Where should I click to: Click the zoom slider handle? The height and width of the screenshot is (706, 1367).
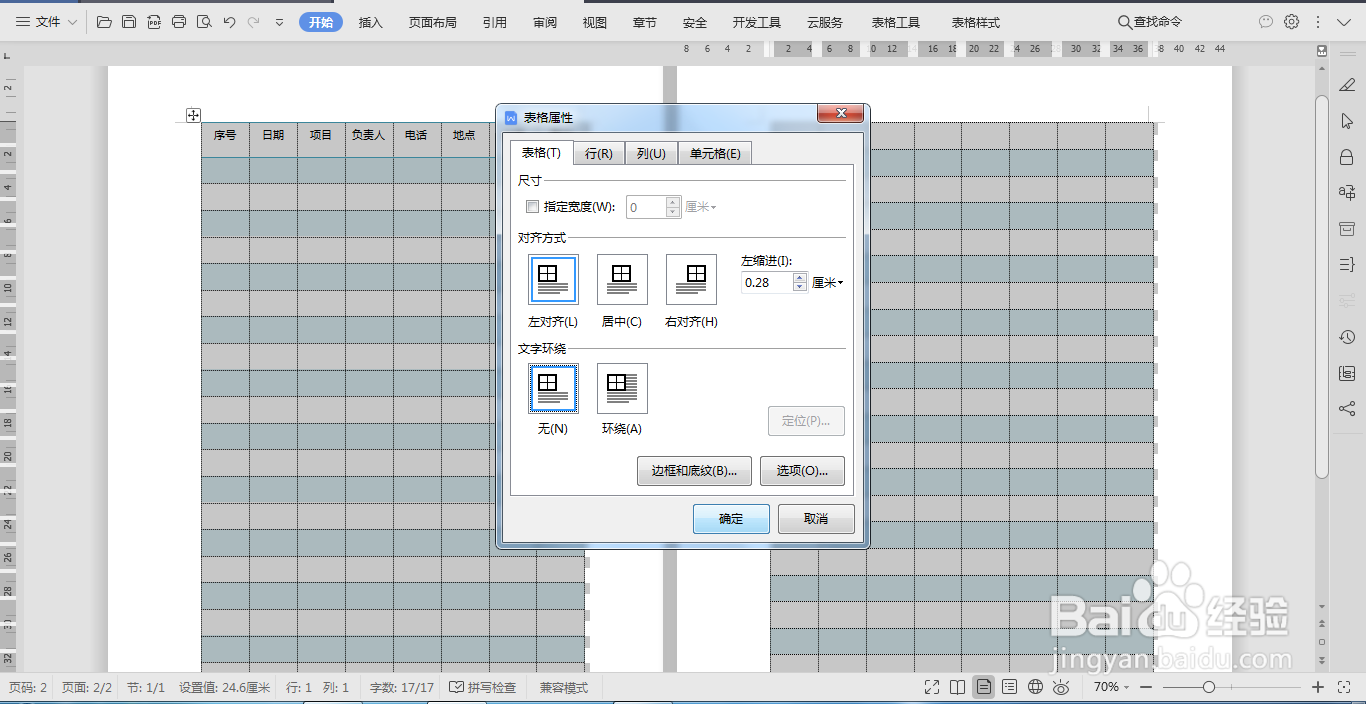click(1209, 687)
